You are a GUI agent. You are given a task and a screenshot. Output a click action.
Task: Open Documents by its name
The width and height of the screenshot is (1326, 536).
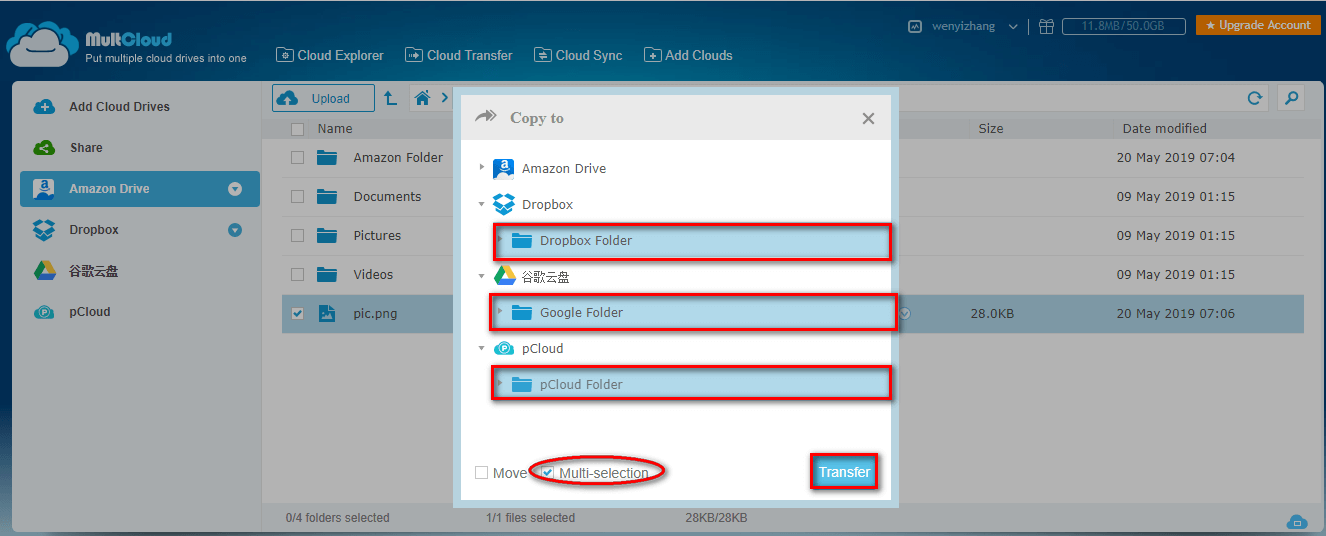pos(387,196)
